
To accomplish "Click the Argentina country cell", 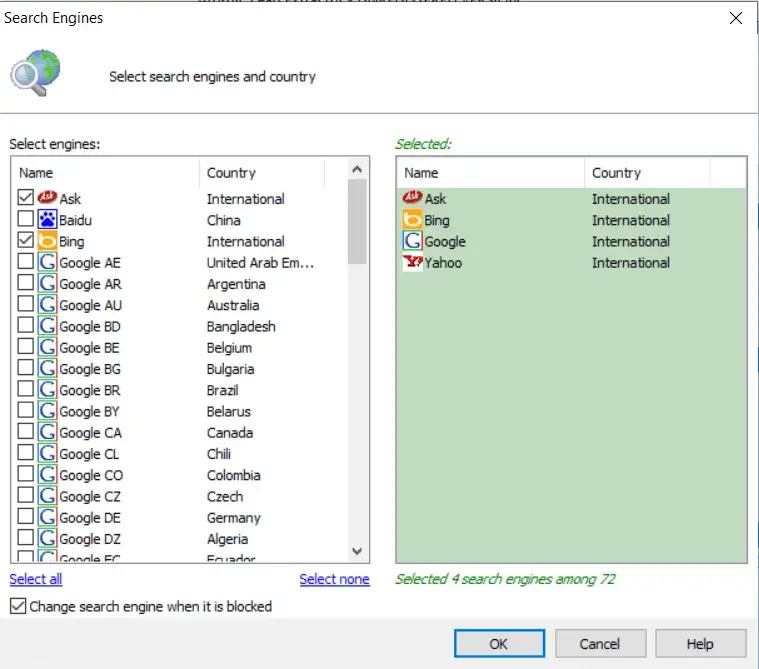I will point(236,284).
